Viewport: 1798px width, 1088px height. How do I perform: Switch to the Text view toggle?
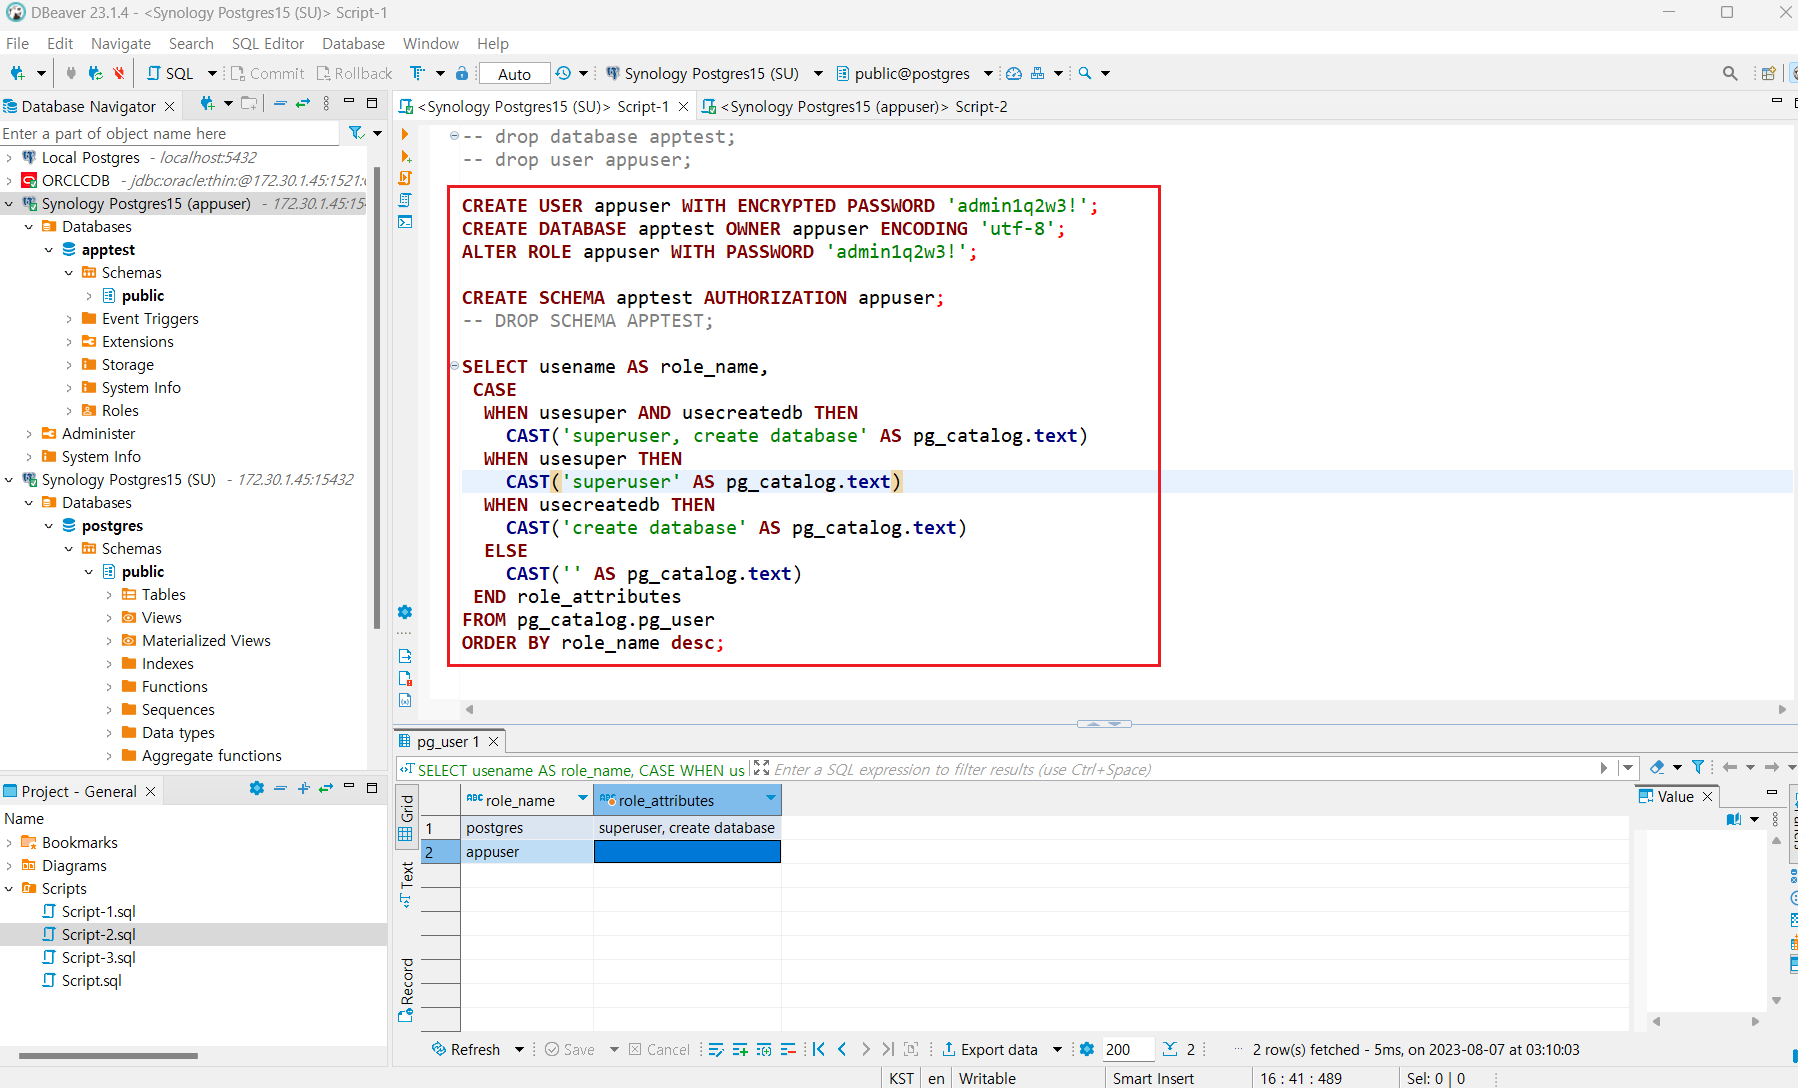tap(406, 883)
